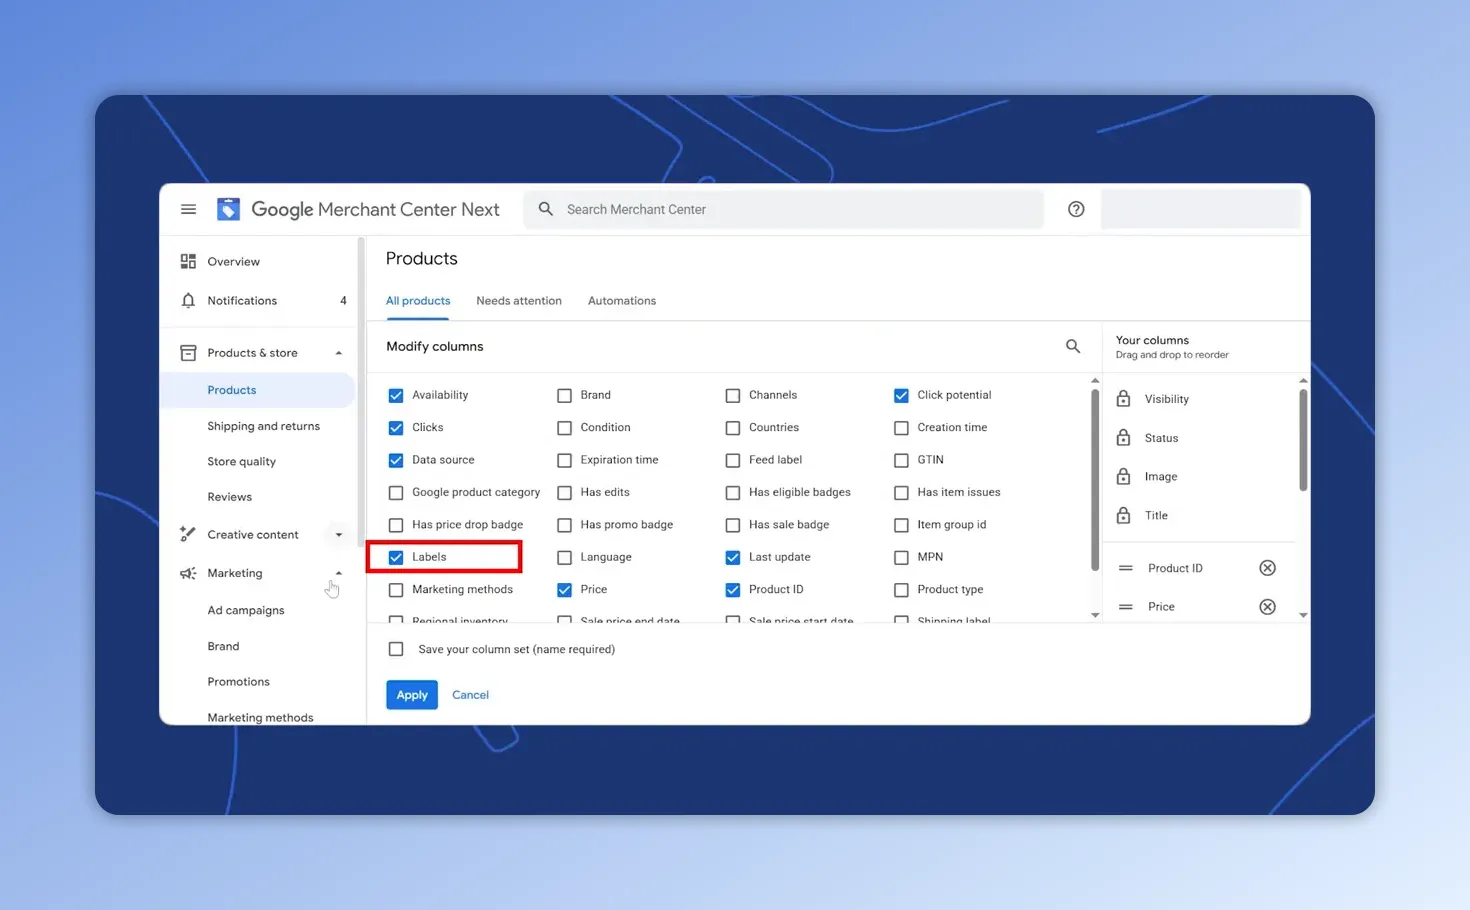Click the Products & store storefront icon
This screenshot has width=1470, height=910.
click(188, 353)
